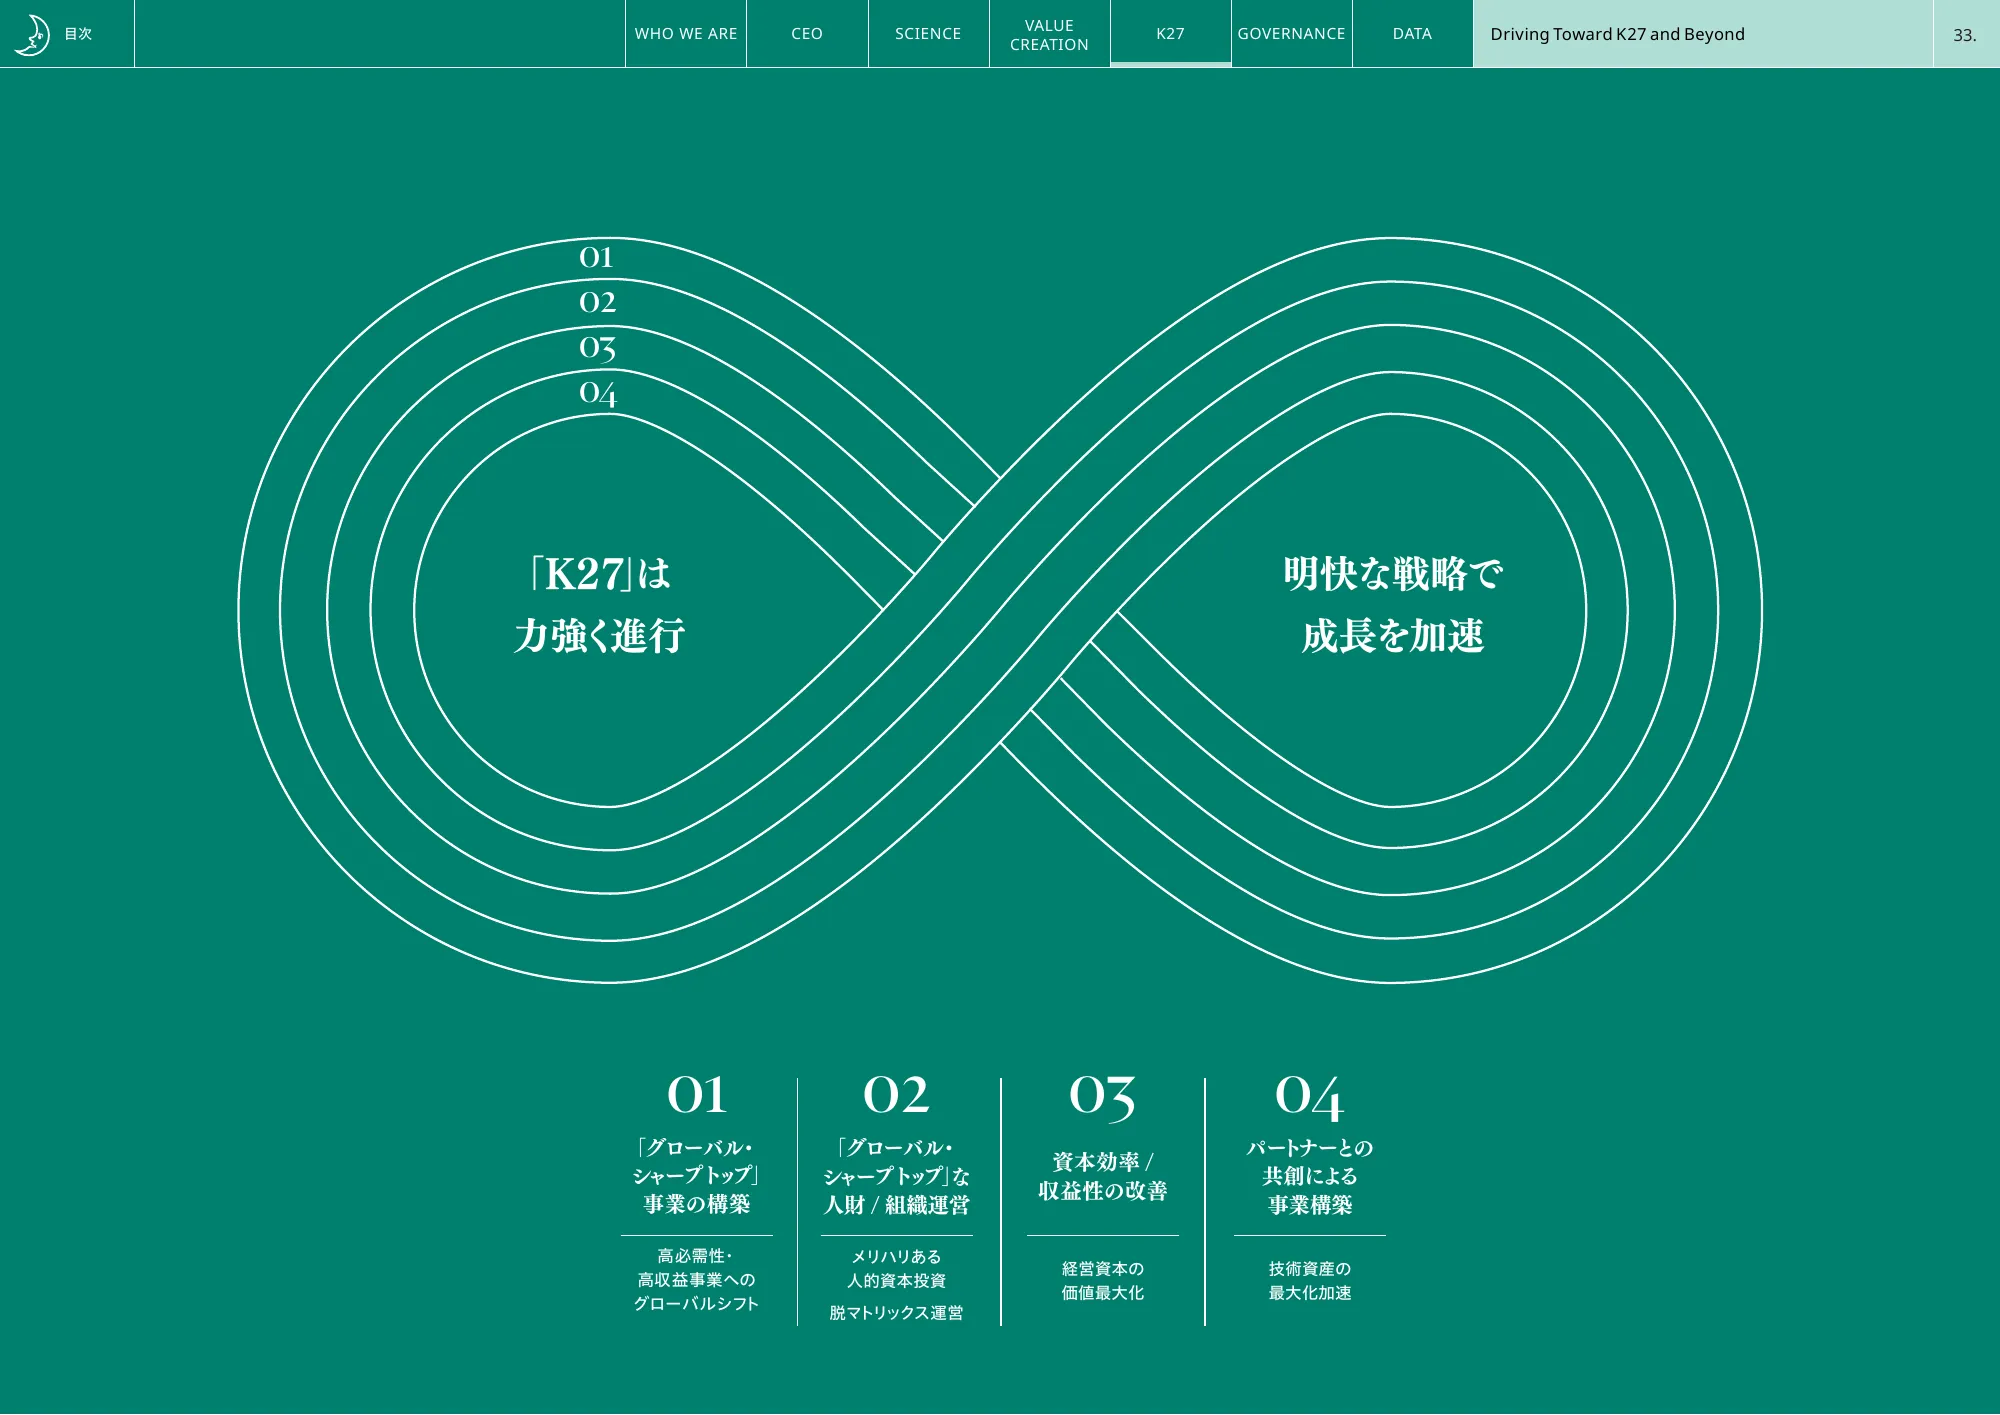Switch to the CEO section tab
Image resolution: width=2000 pixels, height=1415 pixels.
tap(807, 33)
